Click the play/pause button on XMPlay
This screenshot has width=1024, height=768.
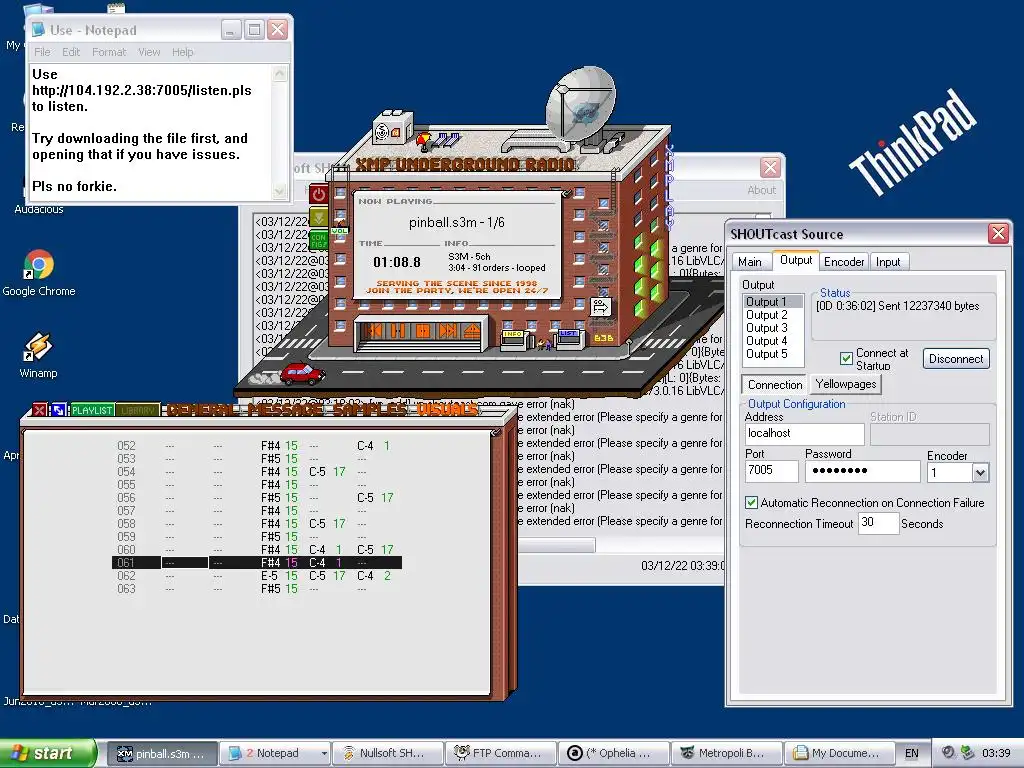click(398, 330)
